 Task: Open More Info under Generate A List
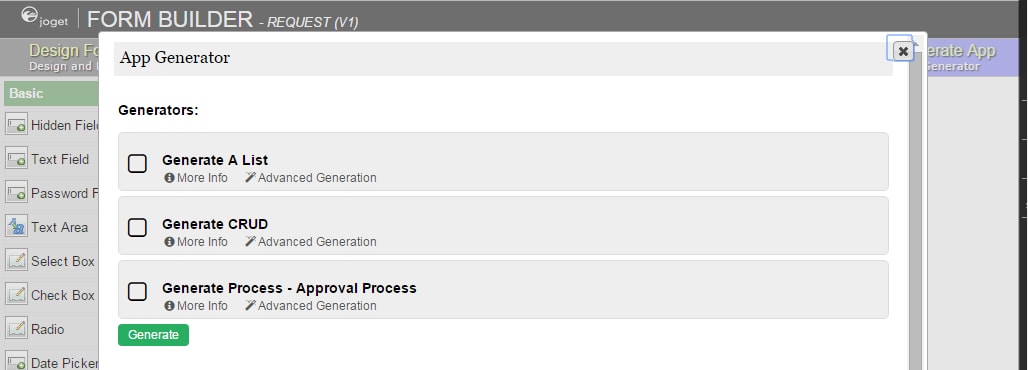196,178
